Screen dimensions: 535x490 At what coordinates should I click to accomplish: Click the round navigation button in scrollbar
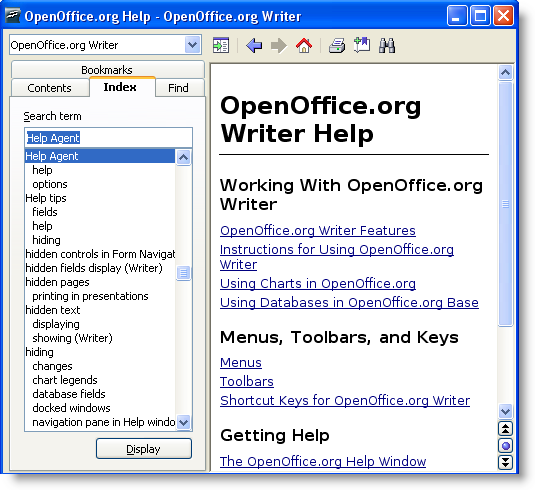pyautogui.click(x=505, y=446)
